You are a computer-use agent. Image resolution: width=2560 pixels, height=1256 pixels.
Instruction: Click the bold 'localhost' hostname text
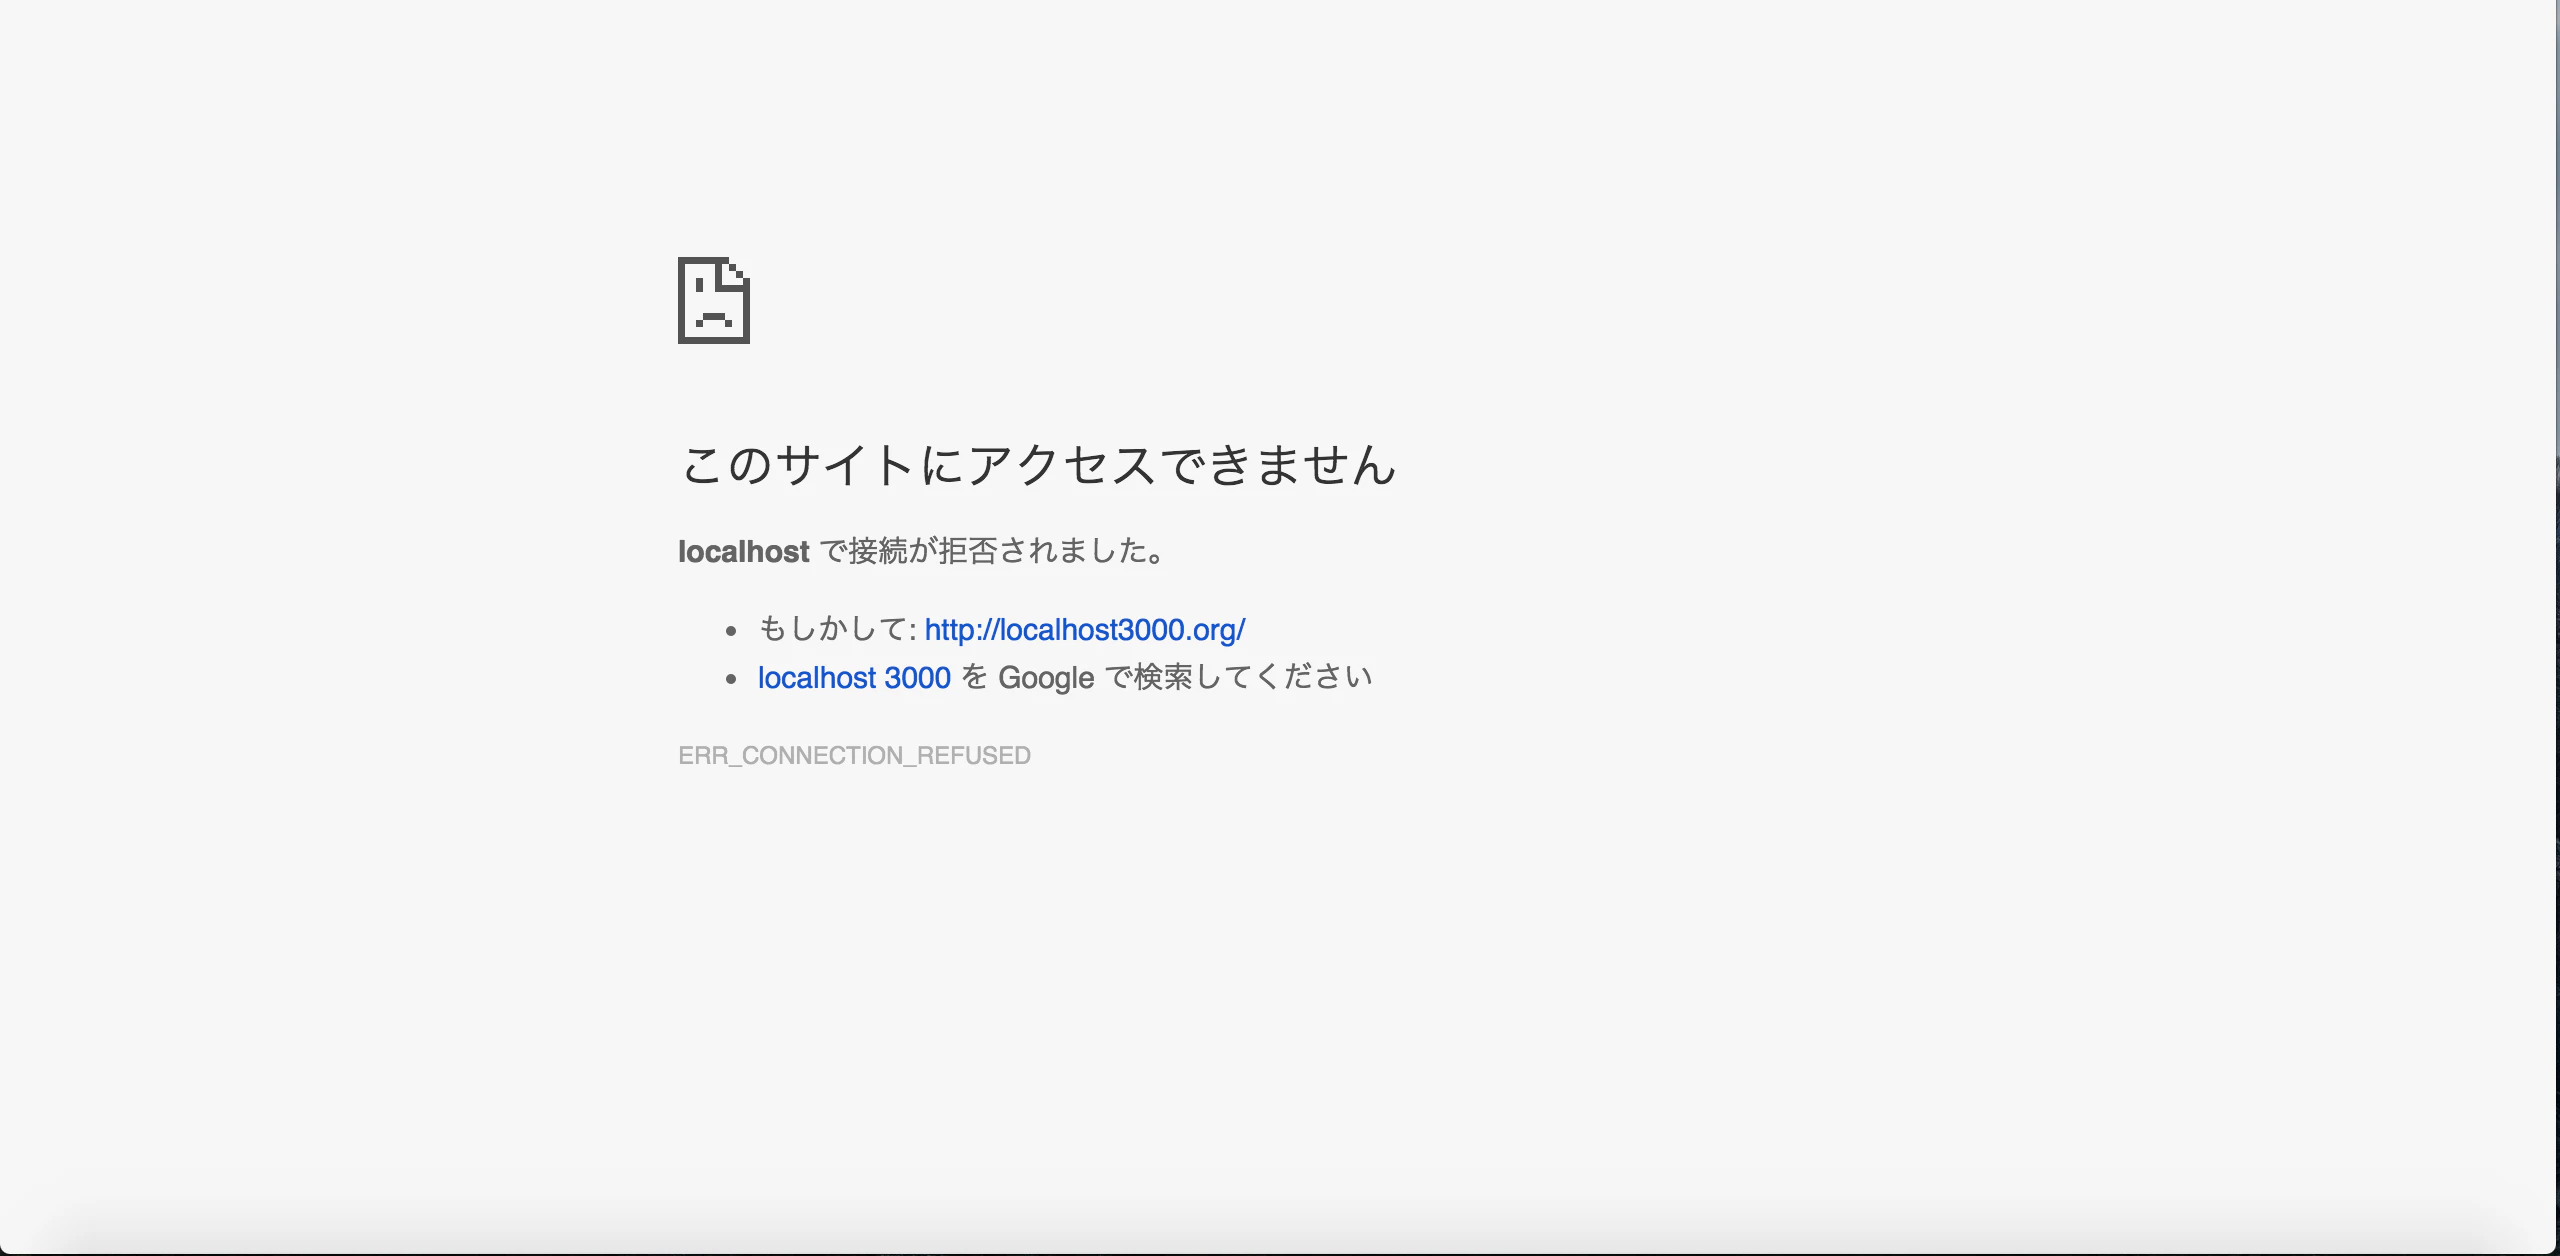coord(743,552)
